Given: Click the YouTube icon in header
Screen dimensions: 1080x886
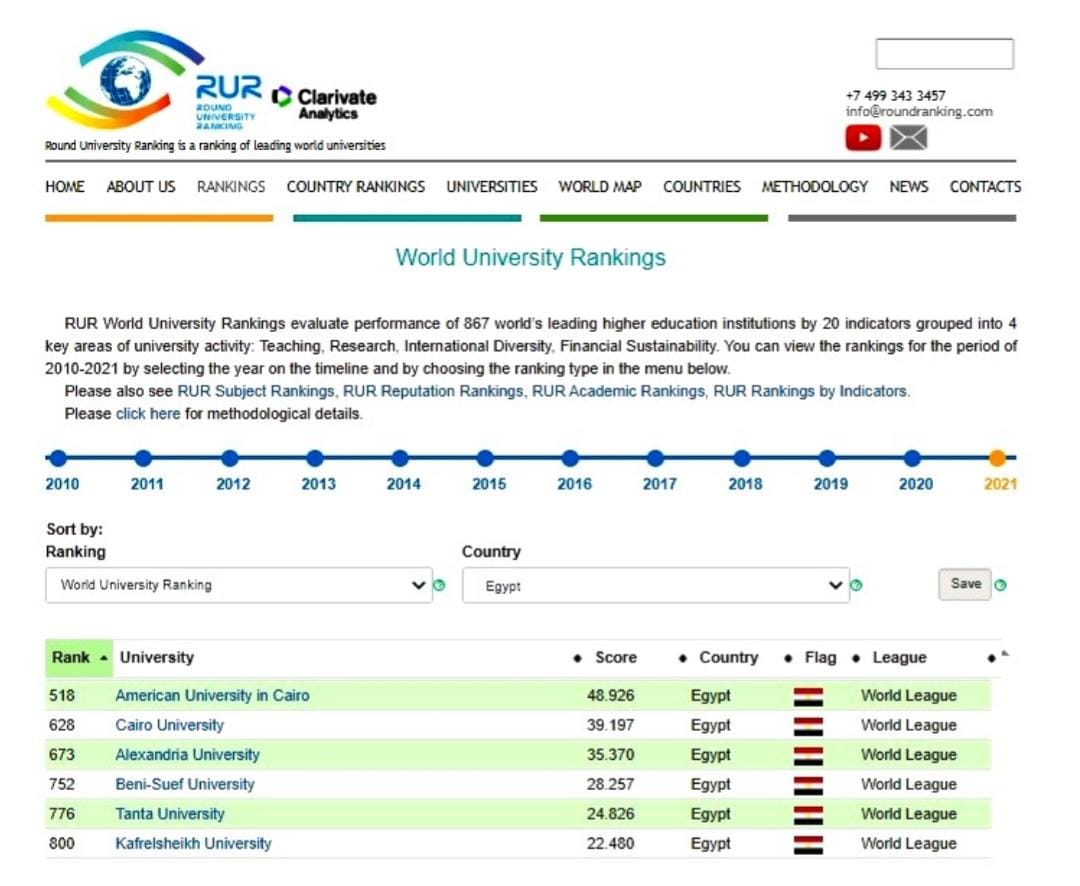Looking at the screenshot, I should tap(862, 138).
